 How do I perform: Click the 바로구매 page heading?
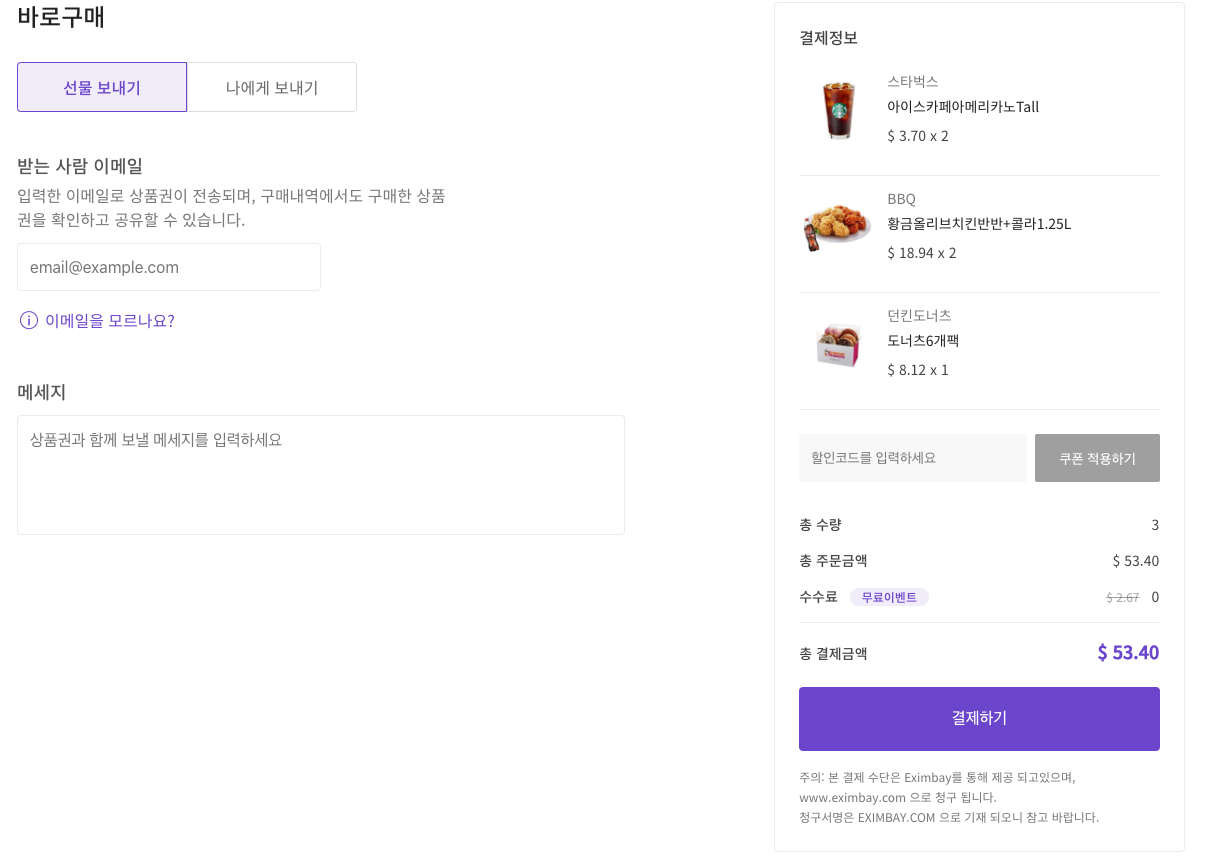point(61,17)
